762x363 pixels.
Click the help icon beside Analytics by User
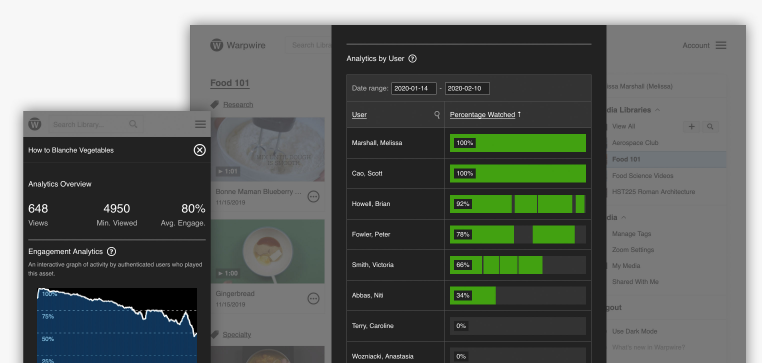tap(413, 58)
